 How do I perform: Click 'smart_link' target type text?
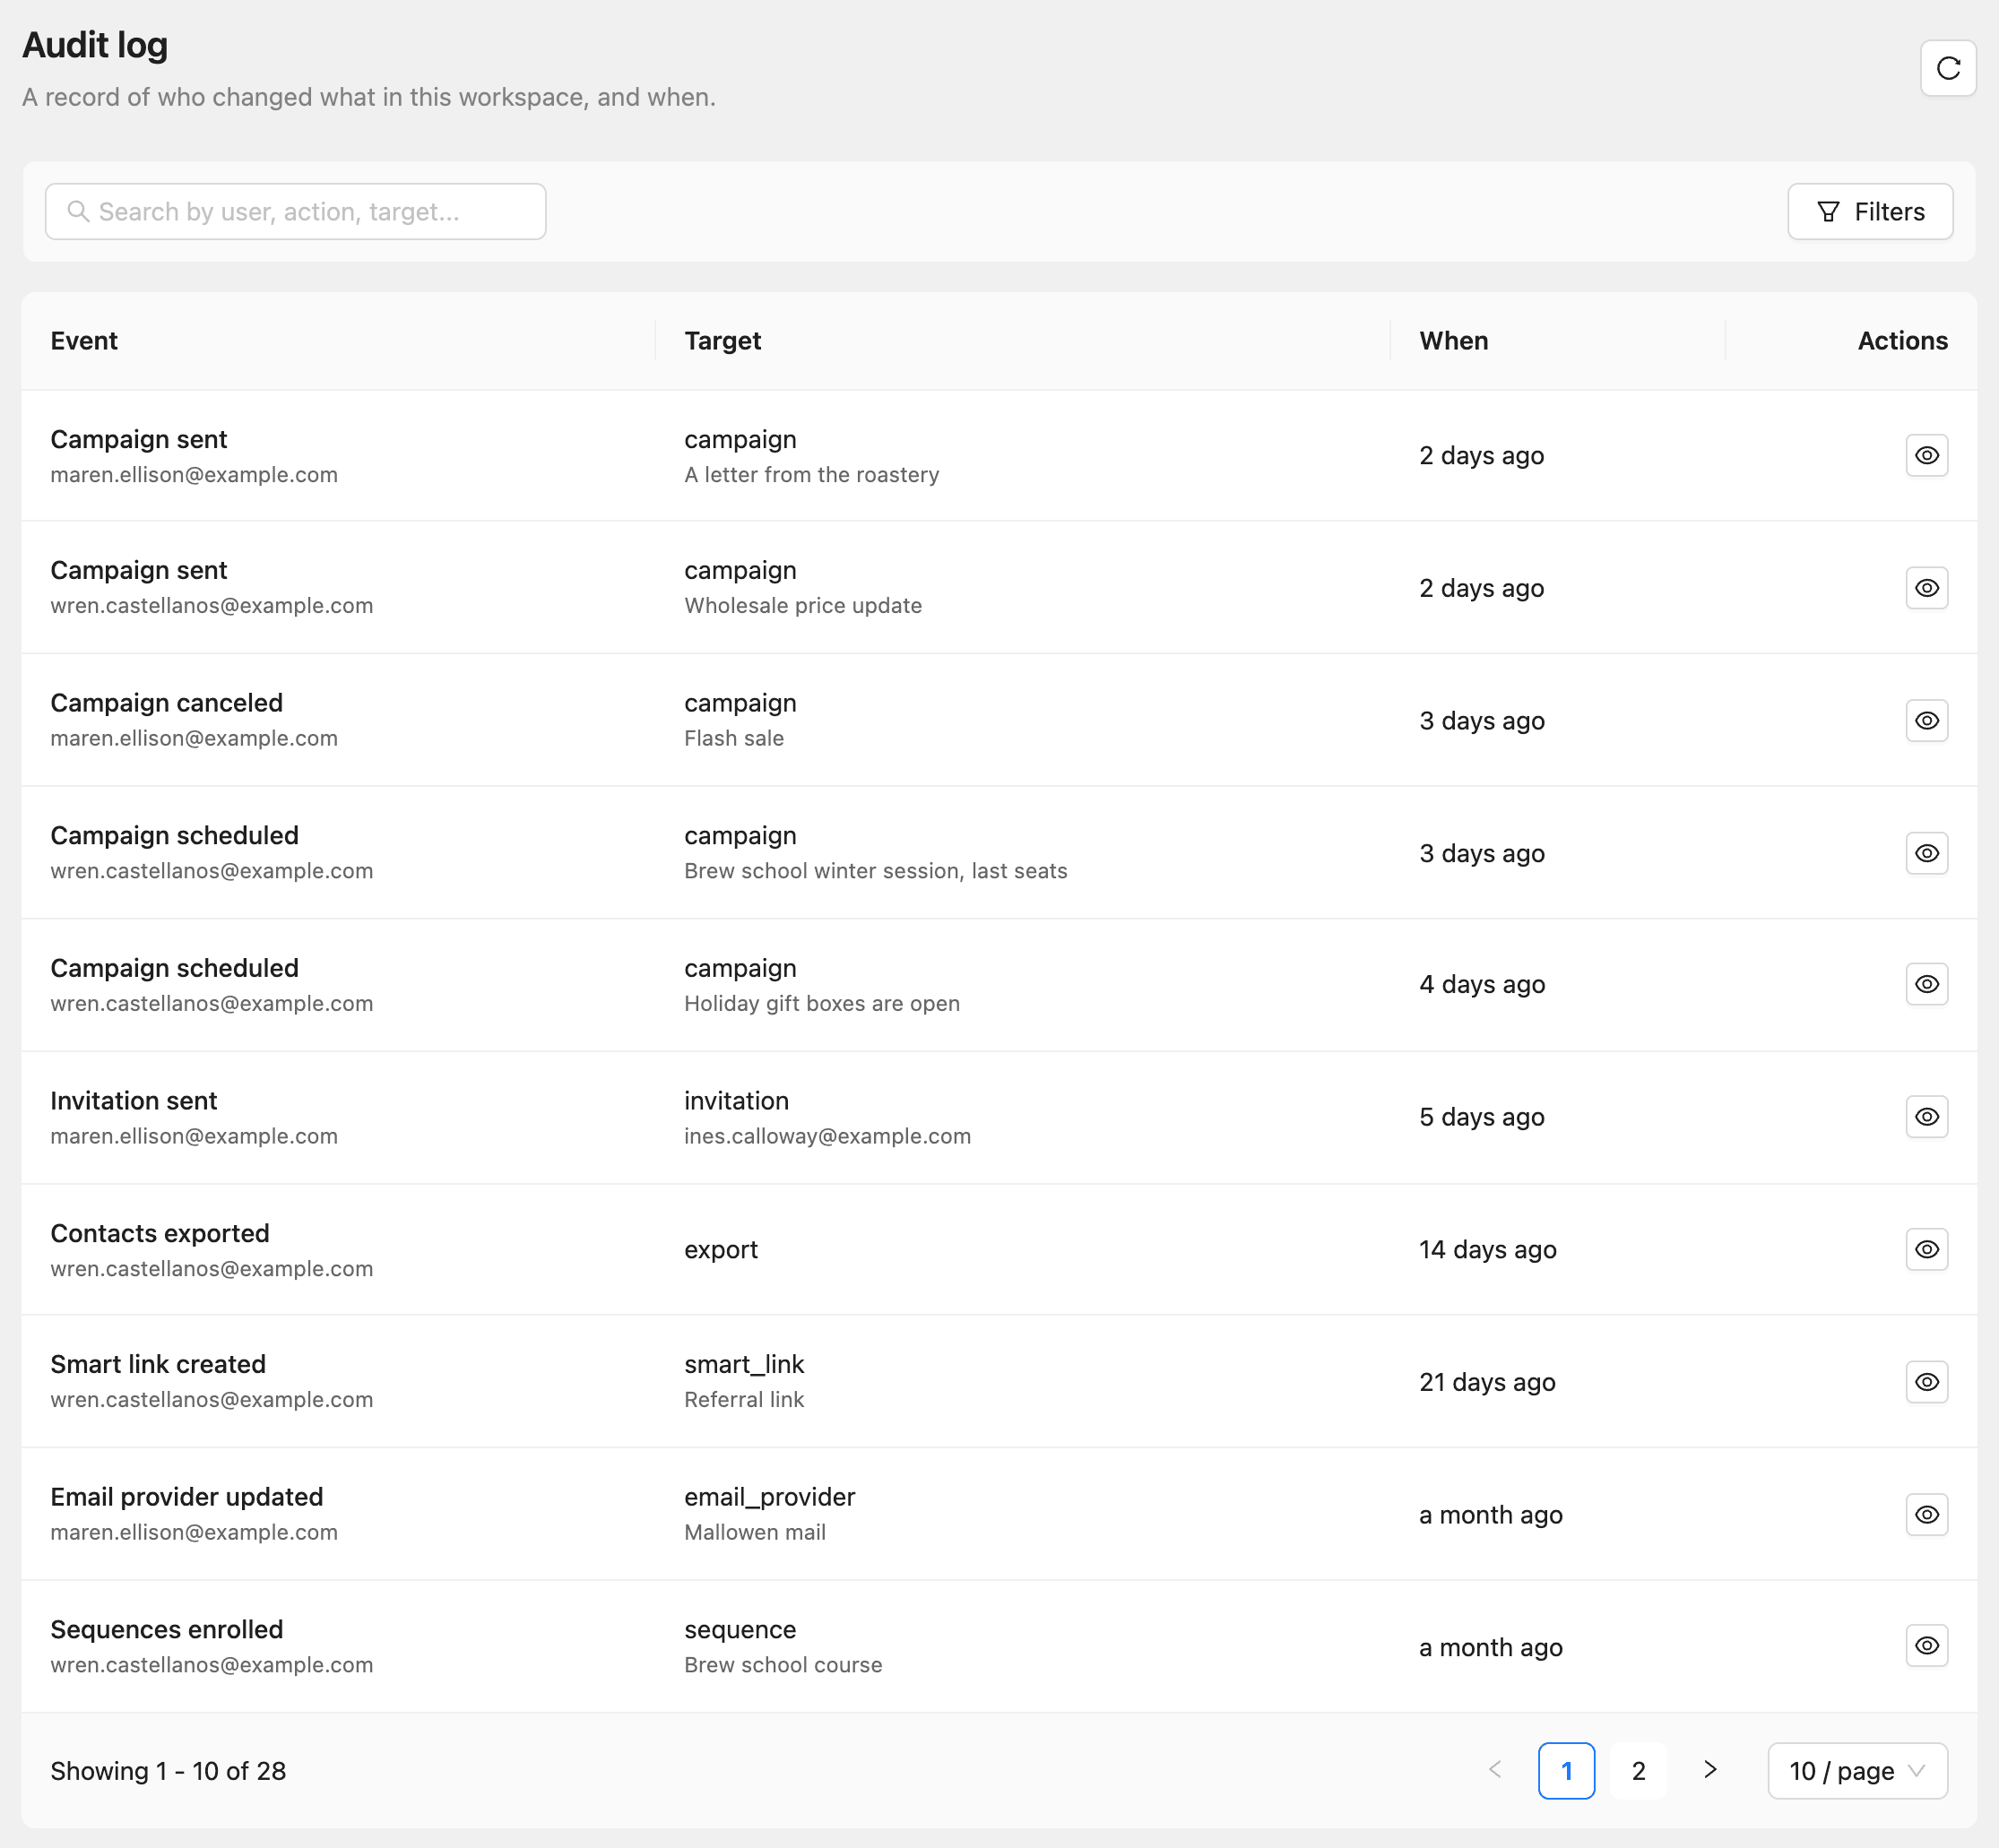743,1364
